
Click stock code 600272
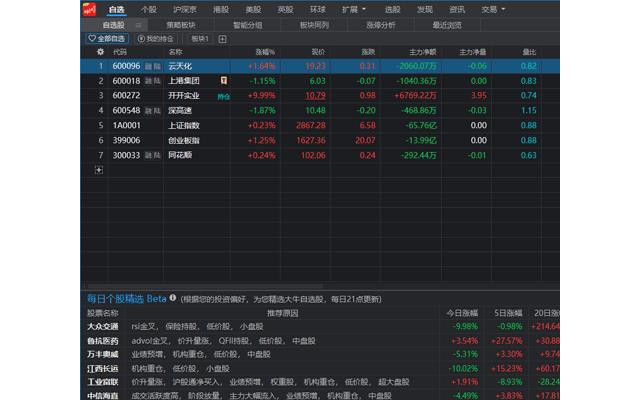[x=127, y=96]
